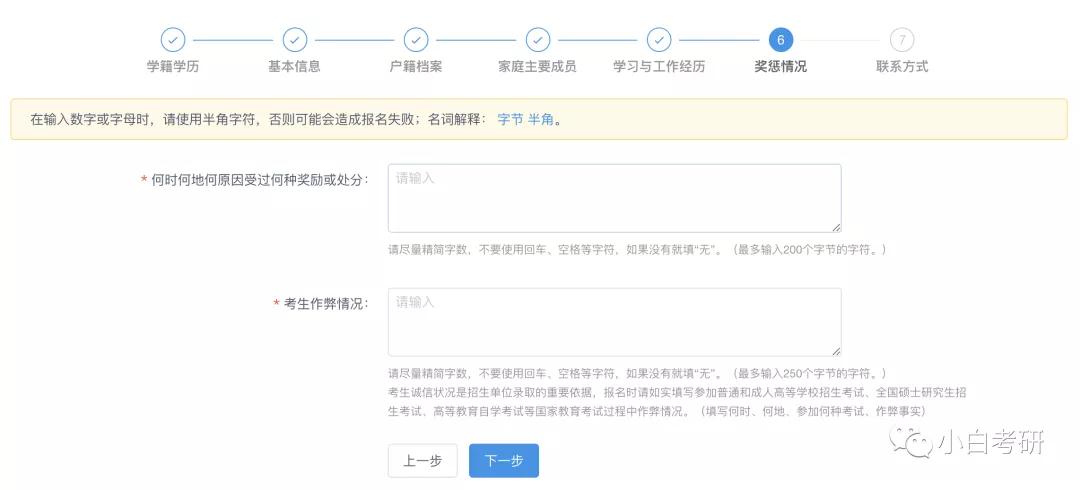
Task: Focus the 考生作弊情况 text area
Action: click(614, 322)
